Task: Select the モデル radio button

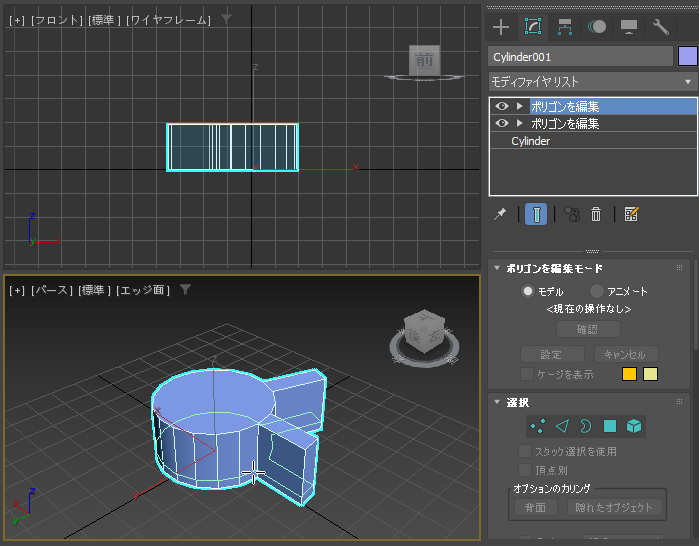Action: tap(528, 291)
